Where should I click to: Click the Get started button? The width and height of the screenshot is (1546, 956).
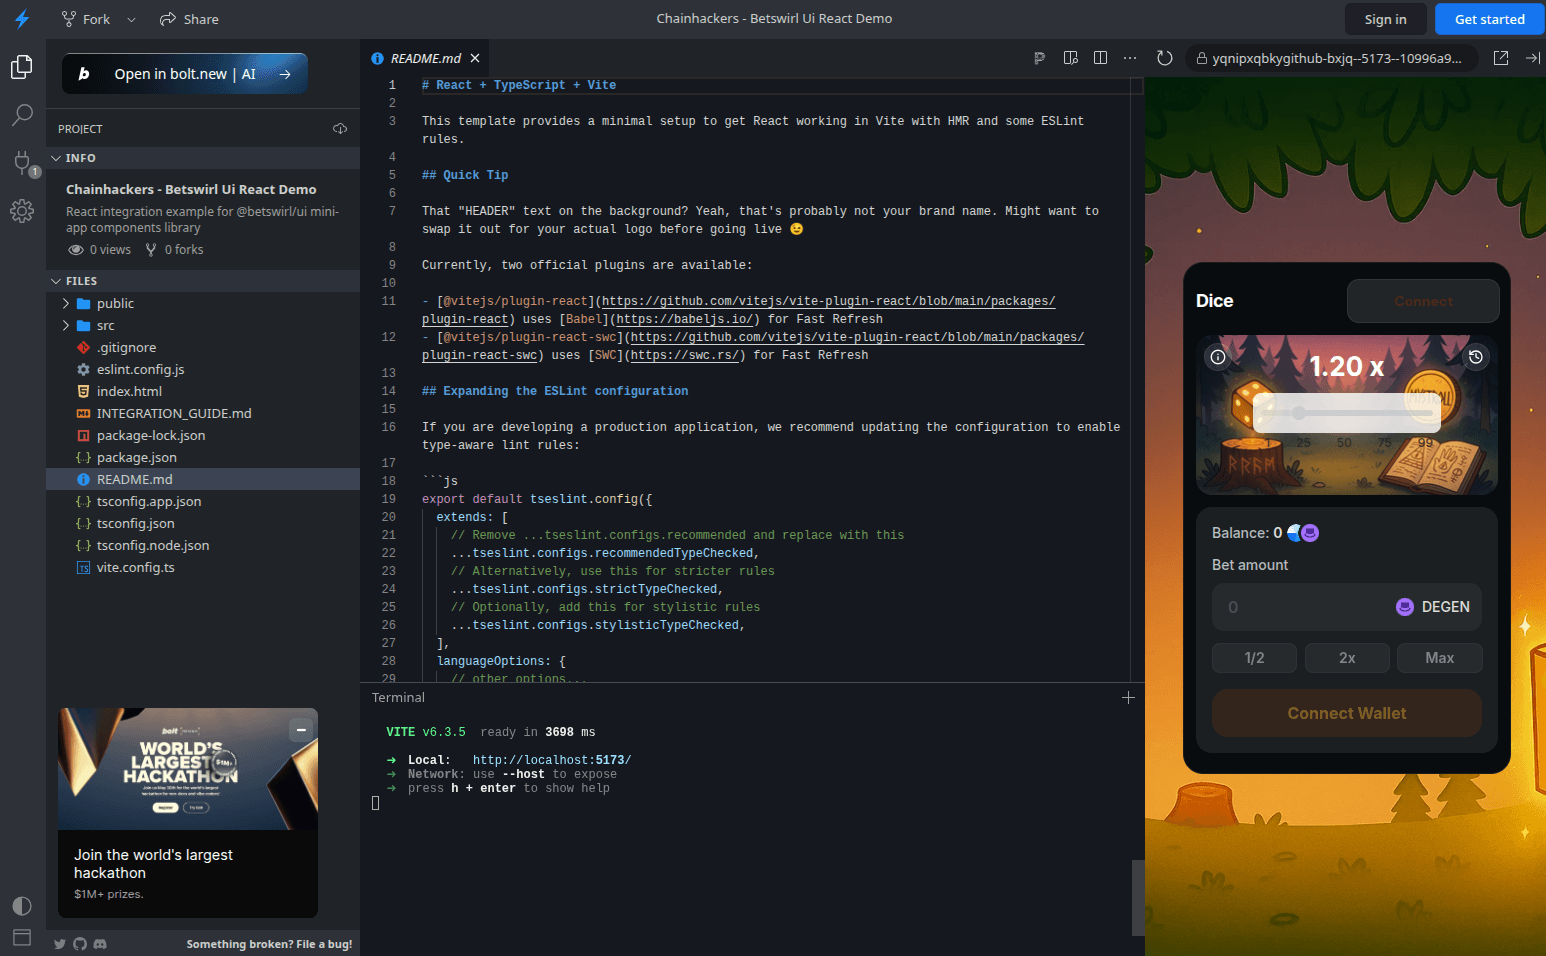click(x=1490, y=19)
